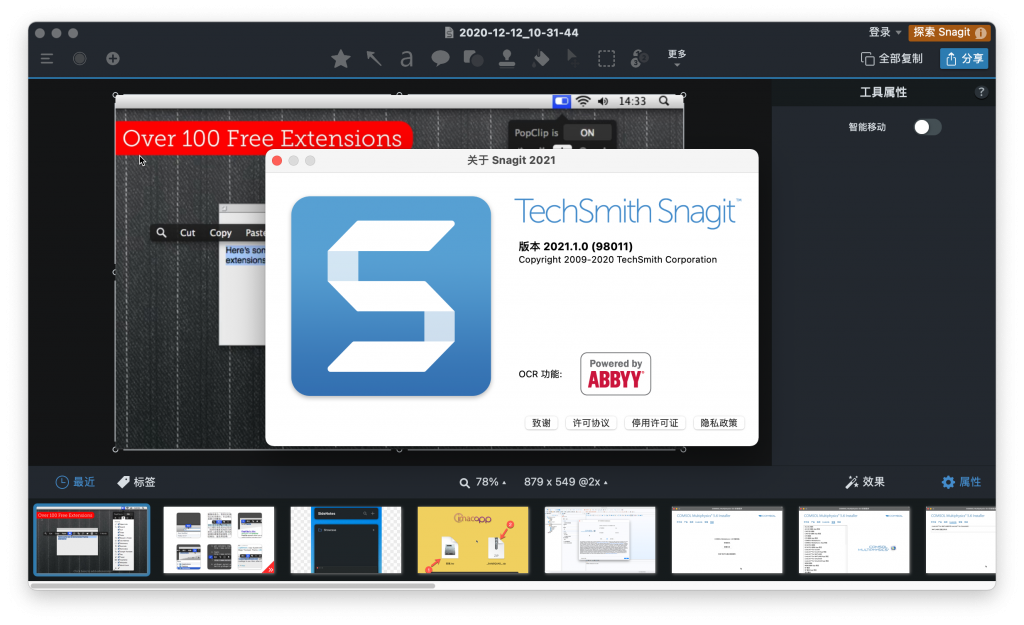Click the 探索 Snagit button
The height and width of the screenshot is (625, 1024).
[949, 32]
